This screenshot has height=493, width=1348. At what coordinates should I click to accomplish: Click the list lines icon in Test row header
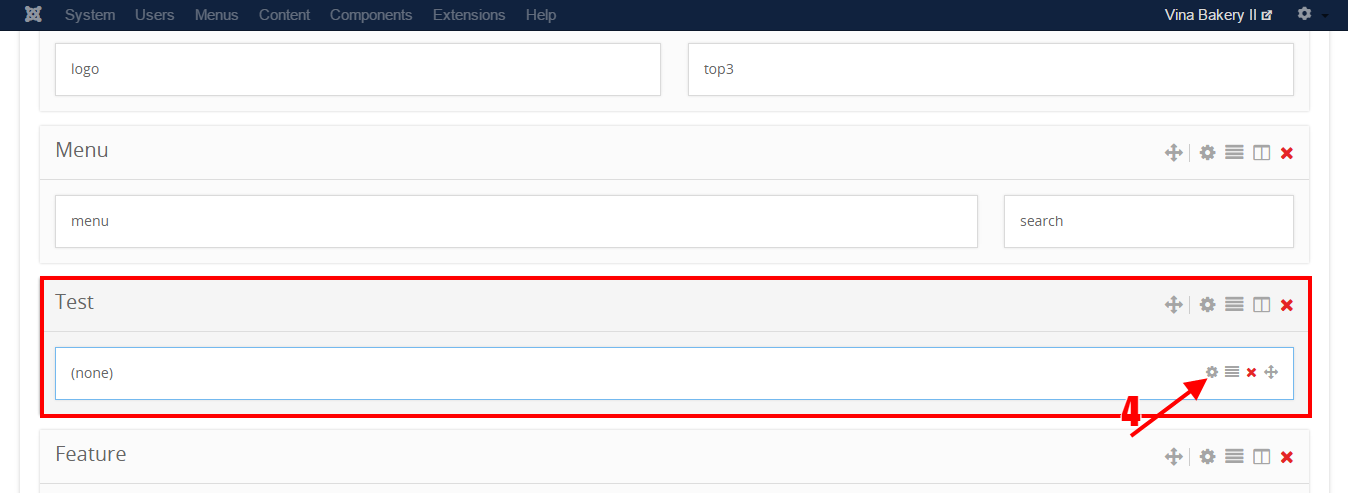tap(1235, 305)
